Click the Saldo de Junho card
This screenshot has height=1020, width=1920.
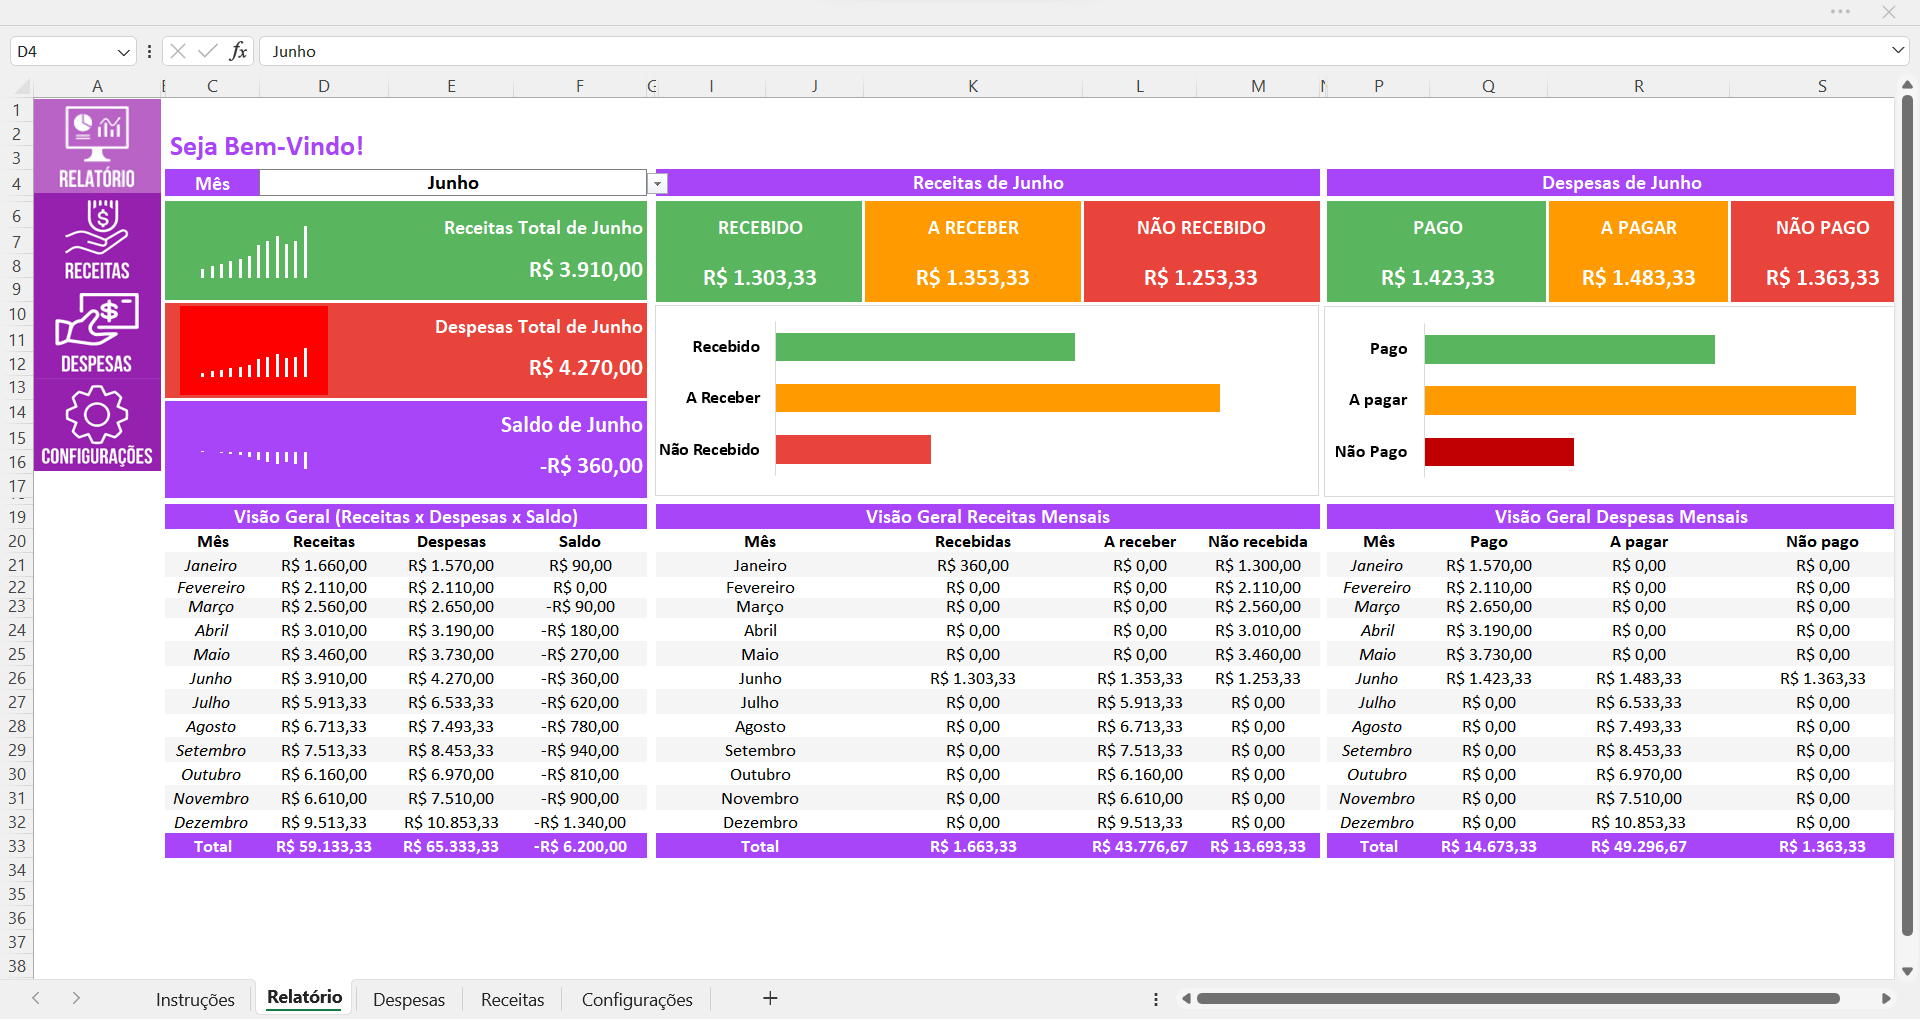406,449
